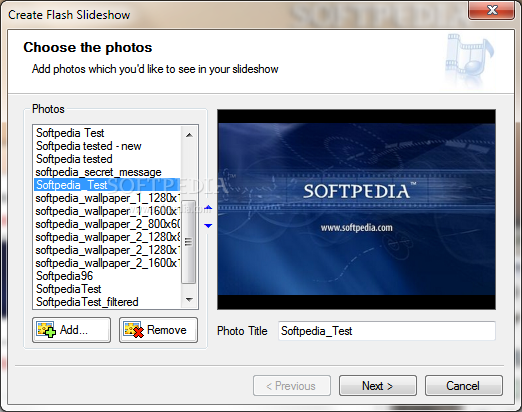Select 'softpedia_wallpaper_2_1600x' entry
The image size is (522, 412).
[x=107, y=263]
